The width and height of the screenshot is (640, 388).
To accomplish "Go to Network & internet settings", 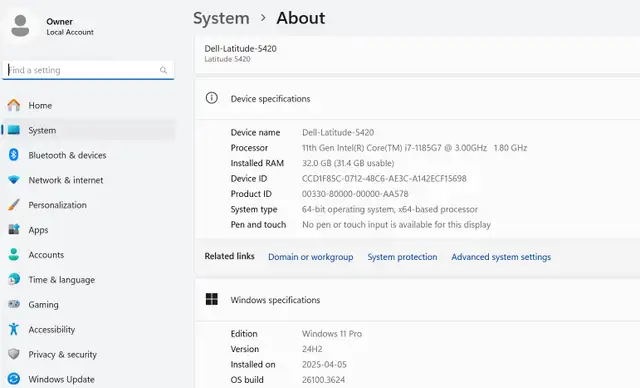I will pyautogui.click(x=89, y=180).
